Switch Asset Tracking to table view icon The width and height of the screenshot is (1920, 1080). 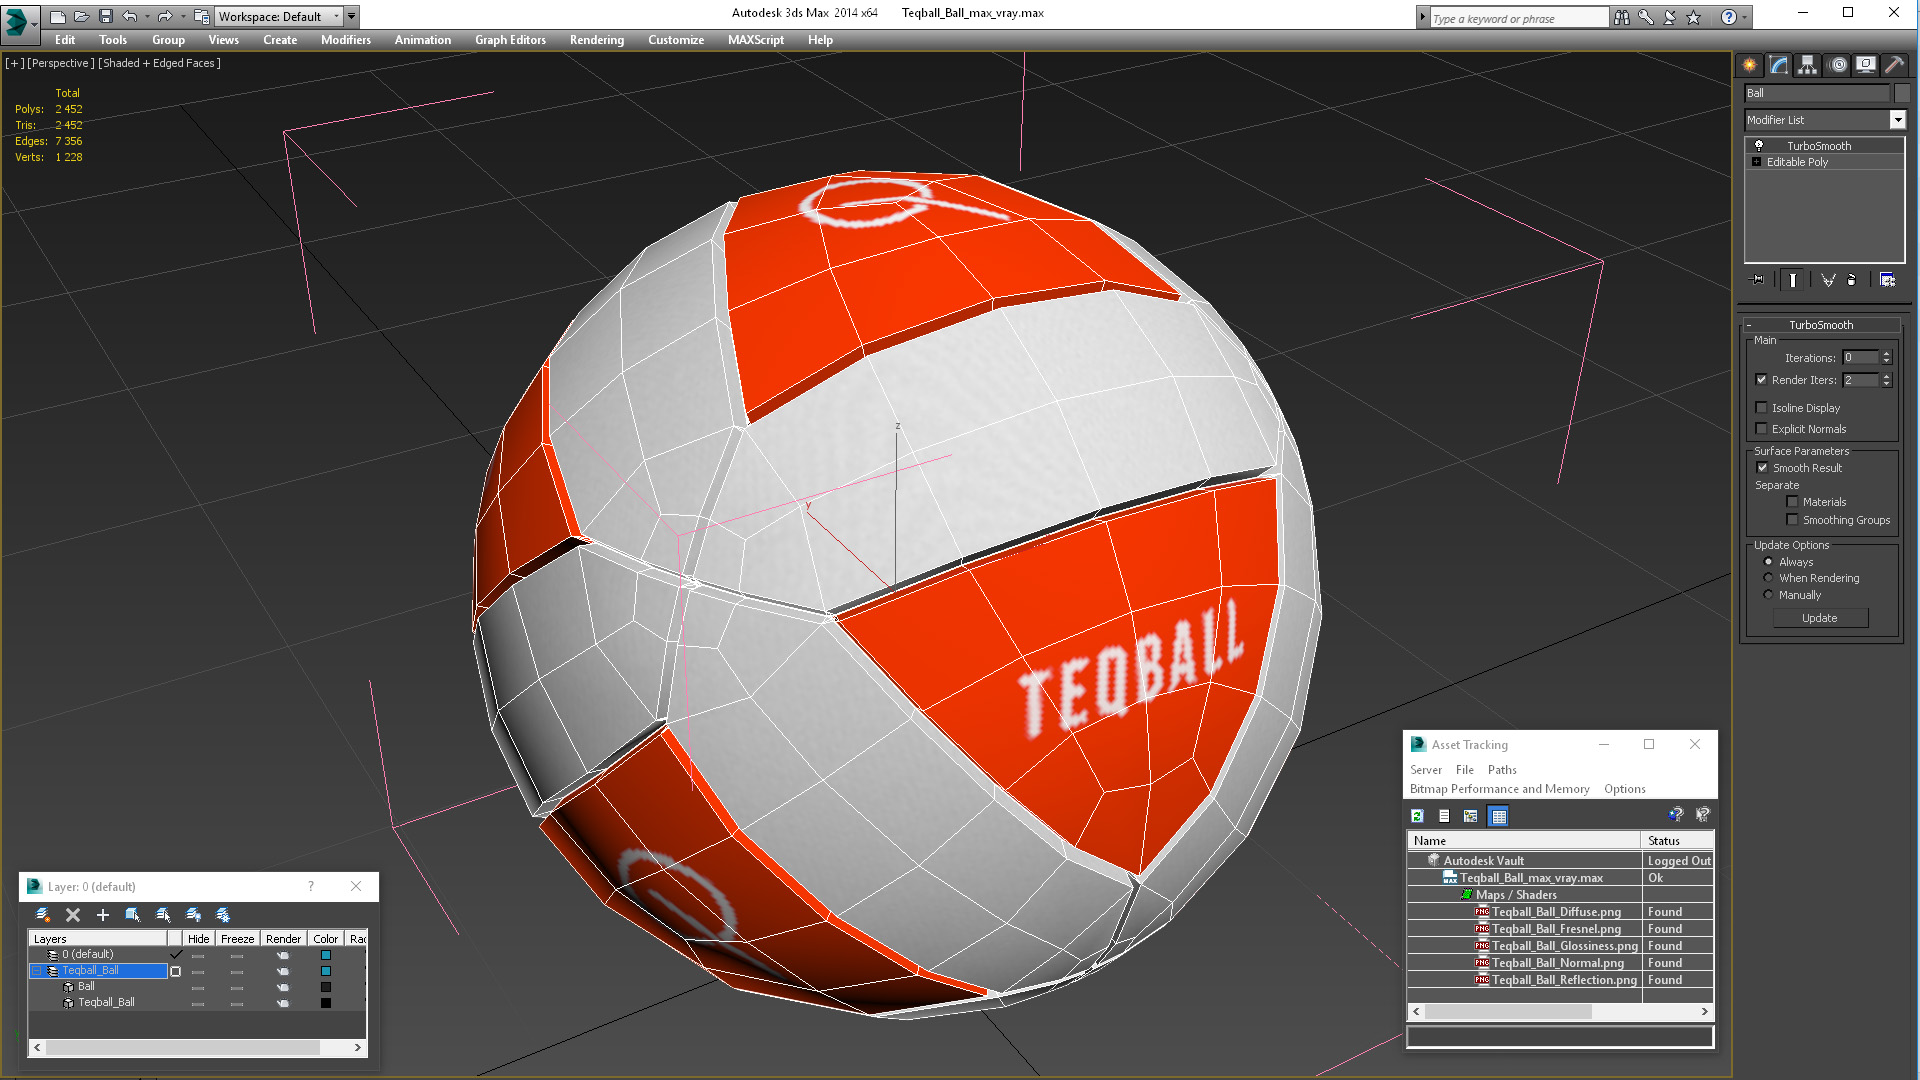tap(1498, 816)
